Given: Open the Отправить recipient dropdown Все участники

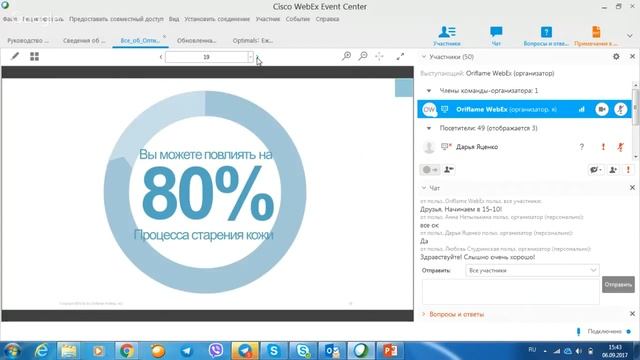Looking at the screenshot, I should tap(532, 271).
